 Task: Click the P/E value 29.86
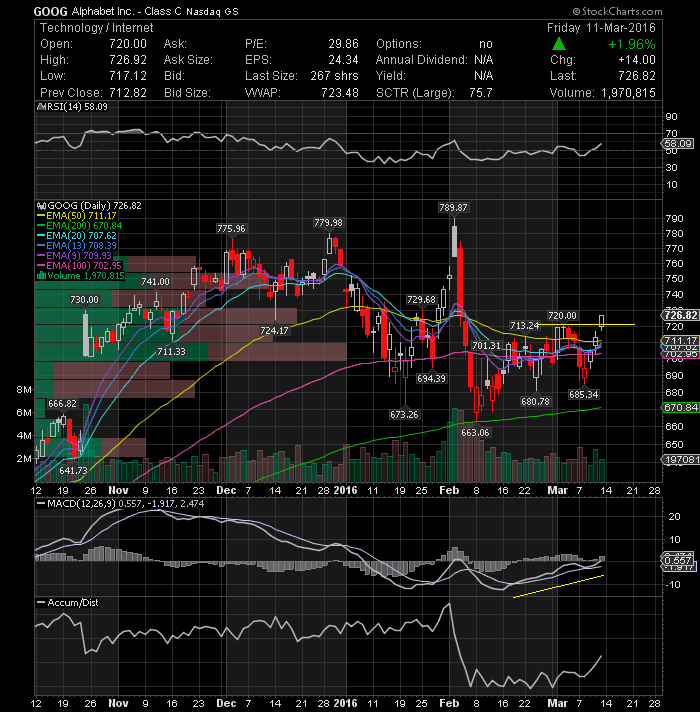click(343, 44)
